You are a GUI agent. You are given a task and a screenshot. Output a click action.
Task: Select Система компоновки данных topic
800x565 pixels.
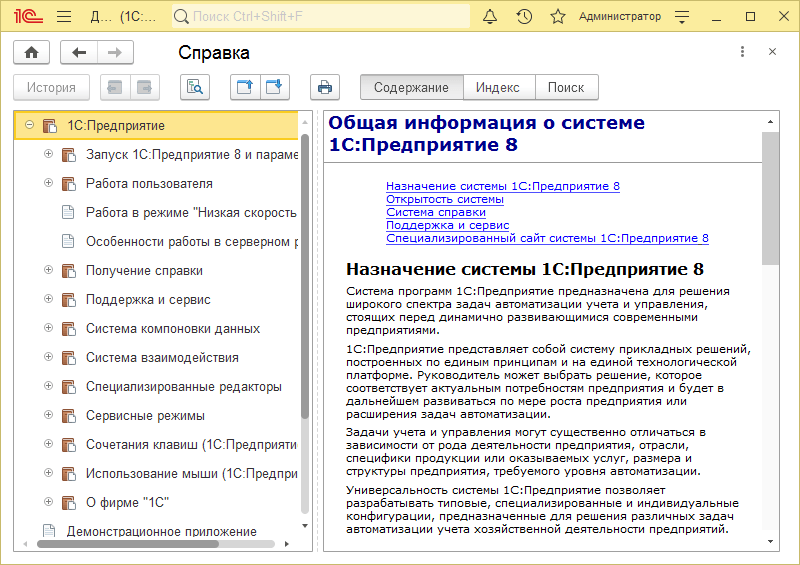[x=172, y=329]
